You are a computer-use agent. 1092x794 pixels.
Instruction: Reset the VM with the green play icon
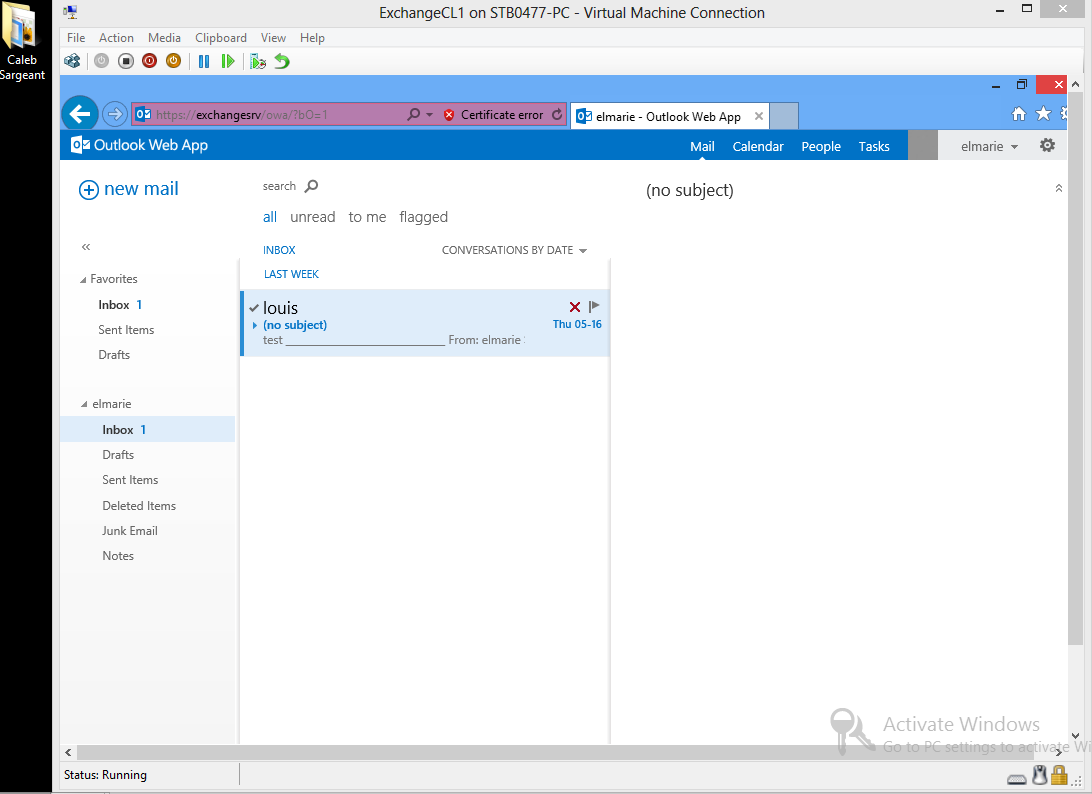pos(228,61)
